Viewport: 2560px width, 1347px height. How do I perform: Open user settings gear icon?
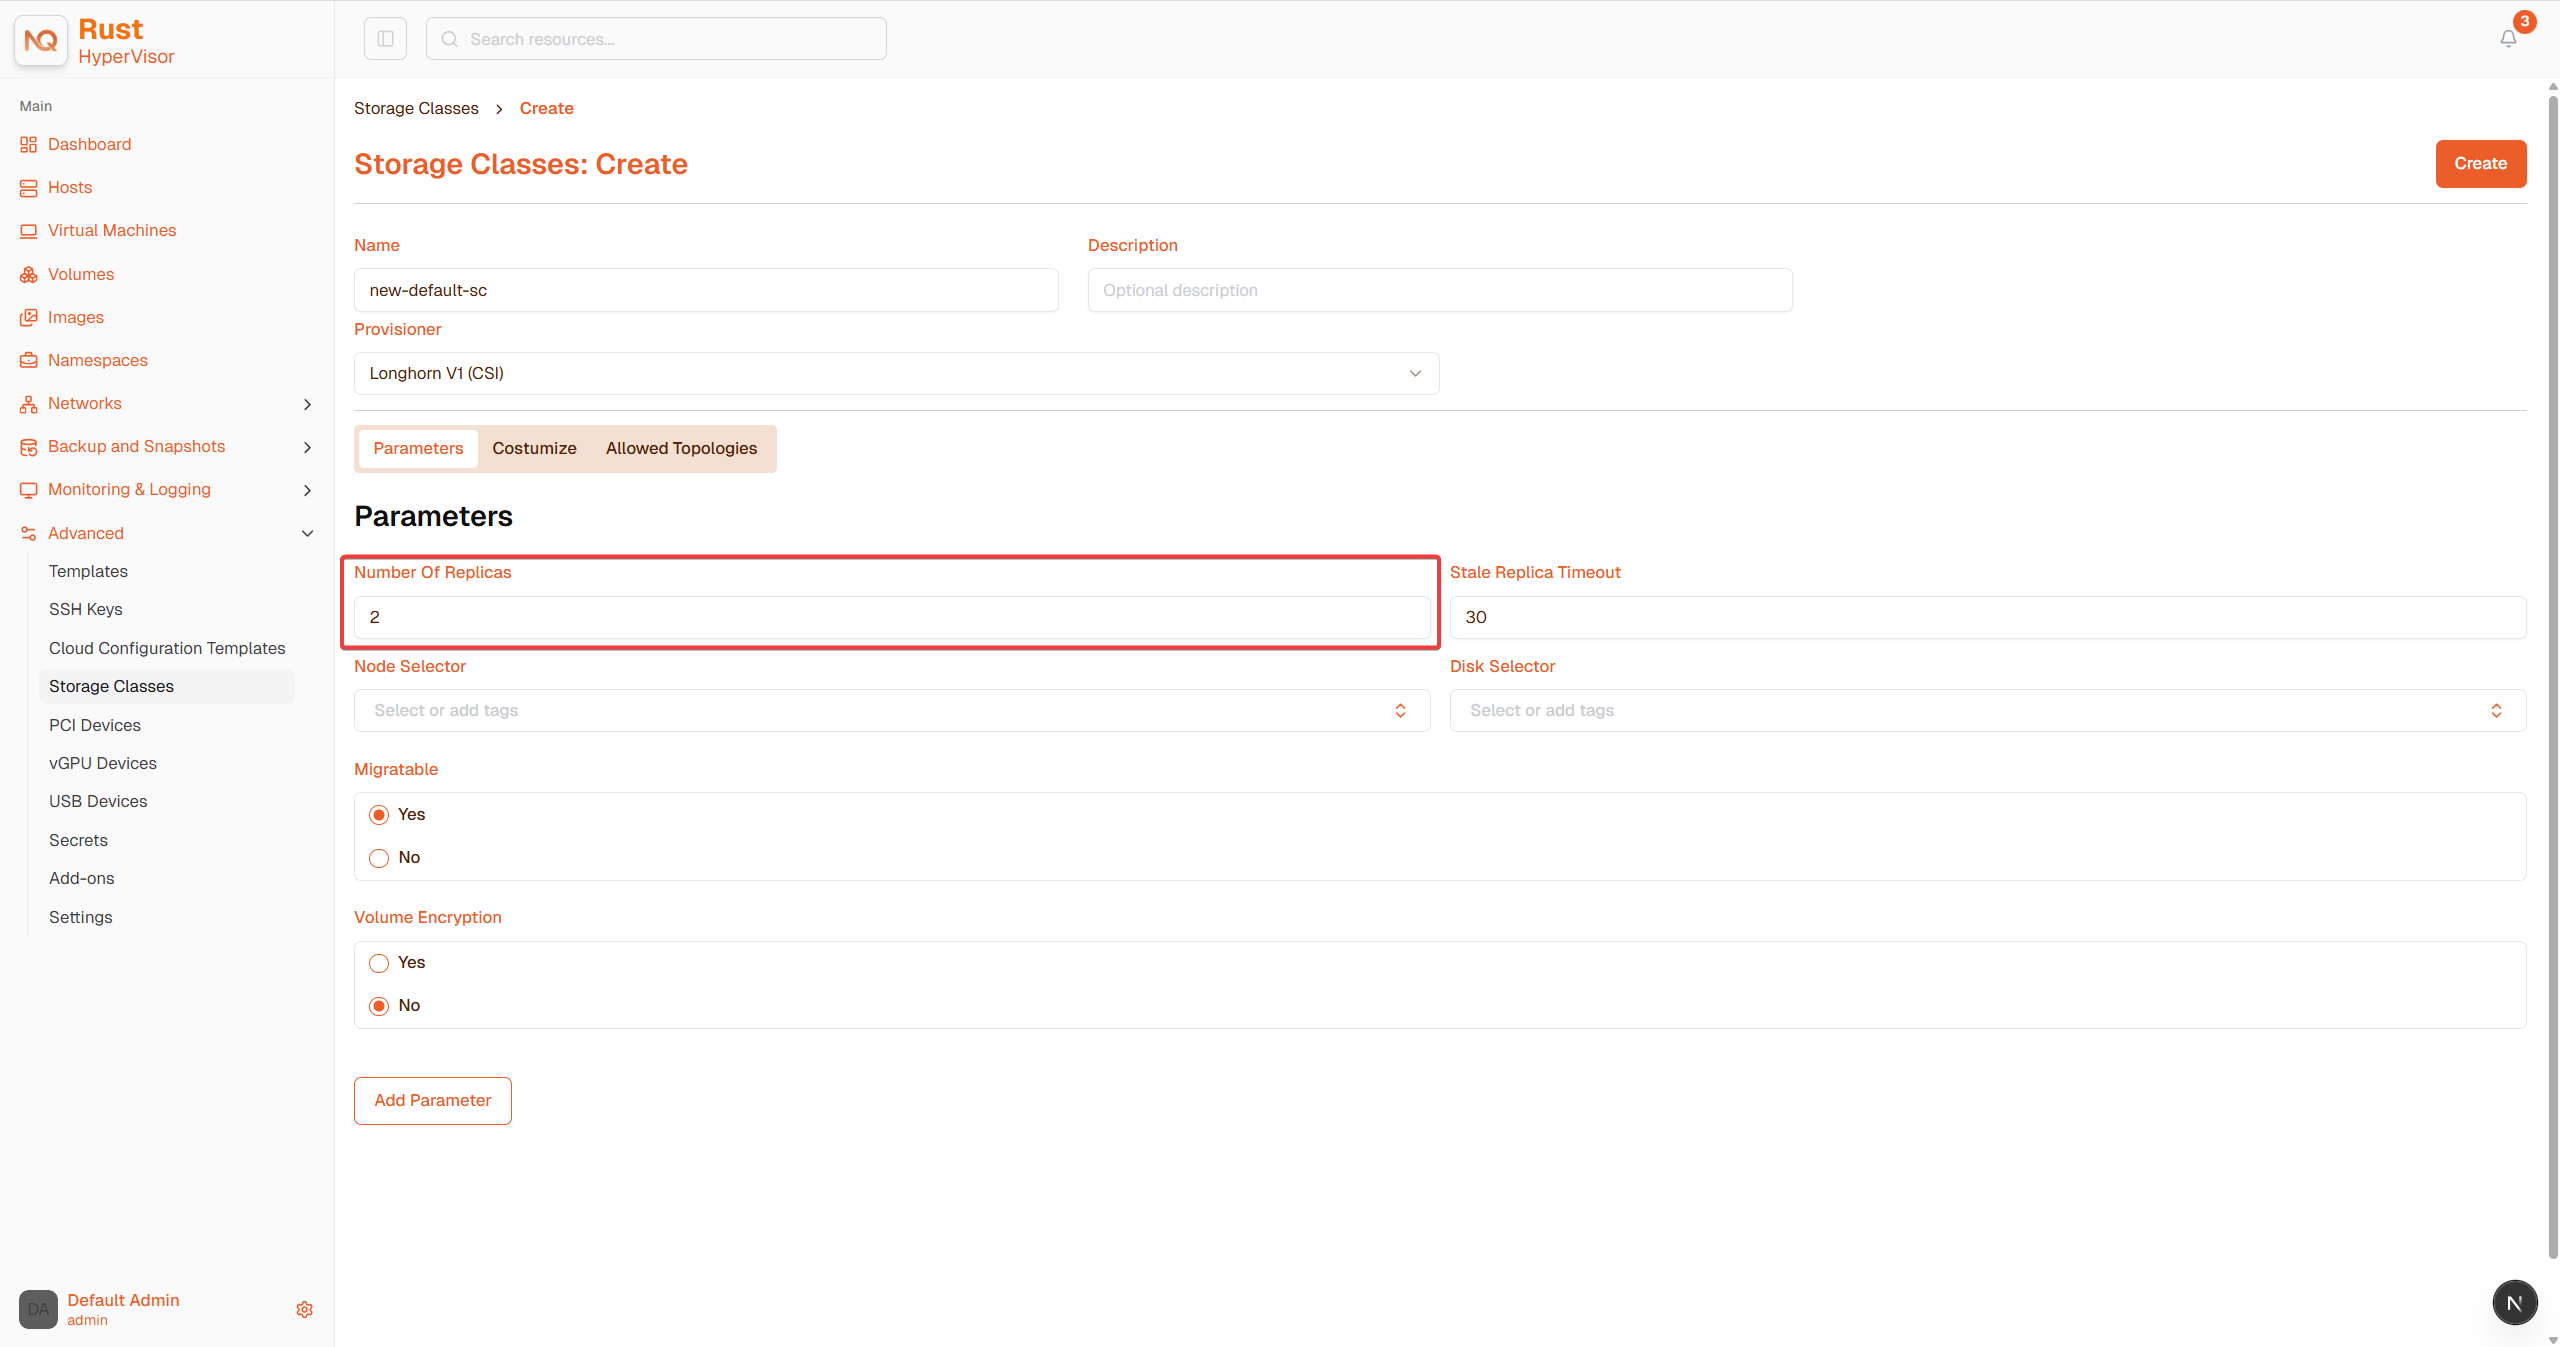(305, 1309)
